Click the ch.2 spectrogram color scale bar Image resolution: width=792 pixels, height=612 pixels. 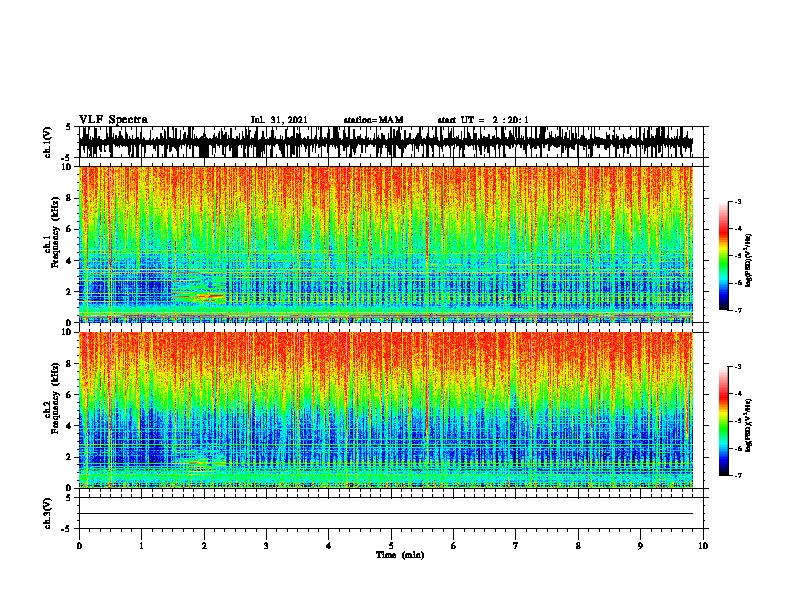coord(723,421)
